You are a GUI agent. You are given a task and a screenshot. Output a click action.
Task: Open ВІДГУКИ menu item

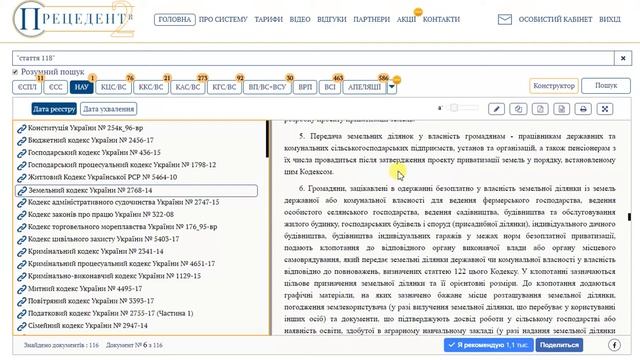(332, 19)
